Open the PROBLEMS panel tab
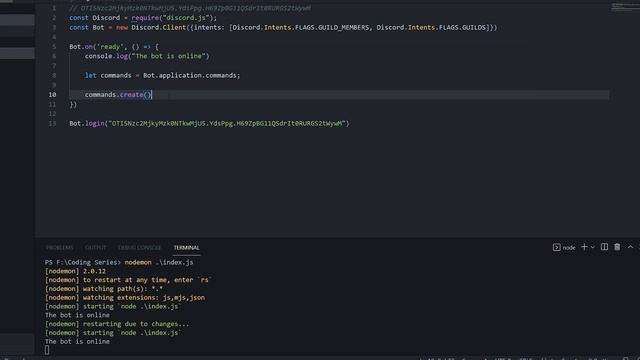640x360 pixels. [x=60, y=248]
